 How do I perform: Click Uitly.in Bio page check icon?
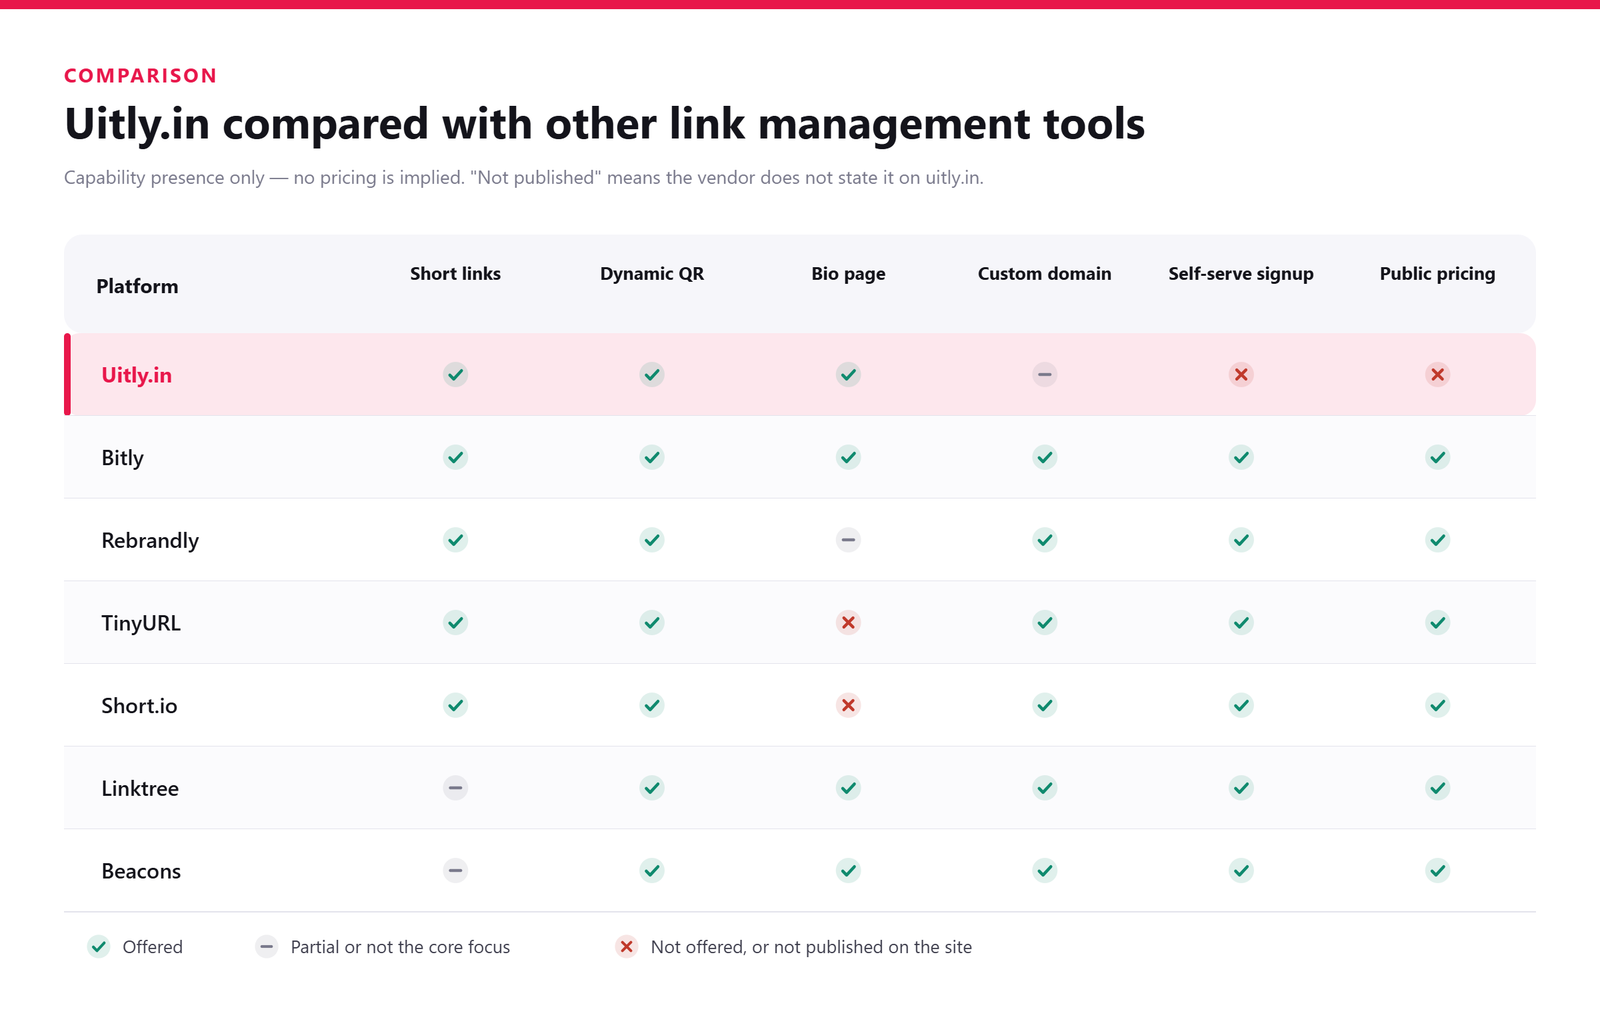pos(848,375)
